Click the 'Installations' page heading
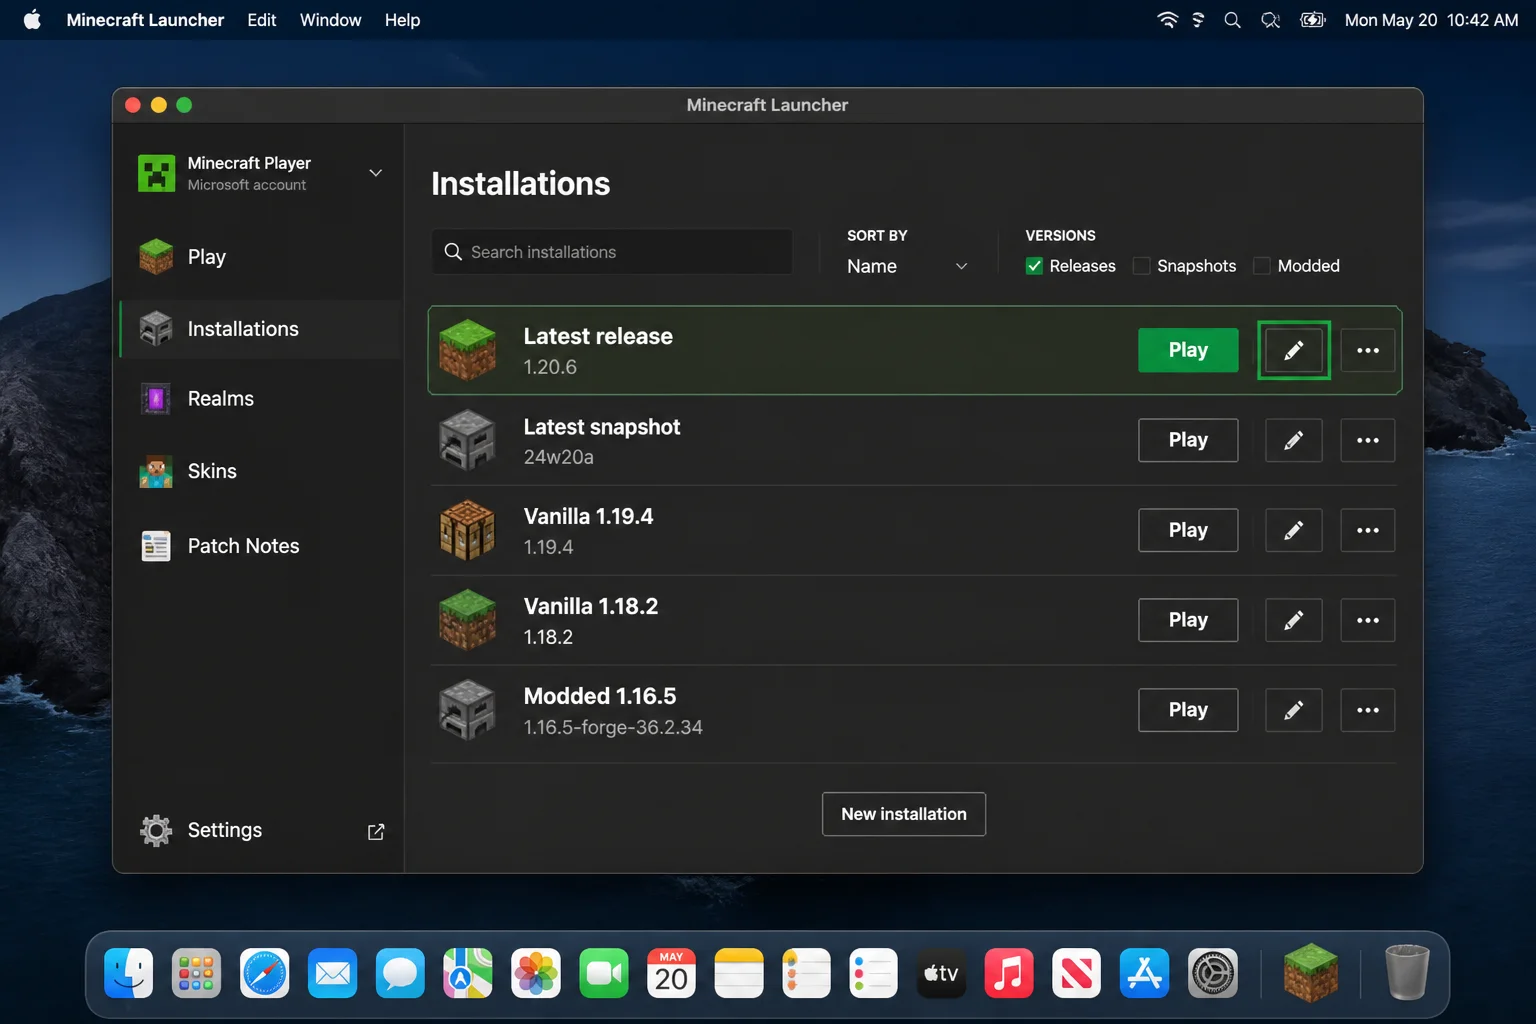The height and width of the screenshot is (1024, 1536). click(x=520, y=184)
